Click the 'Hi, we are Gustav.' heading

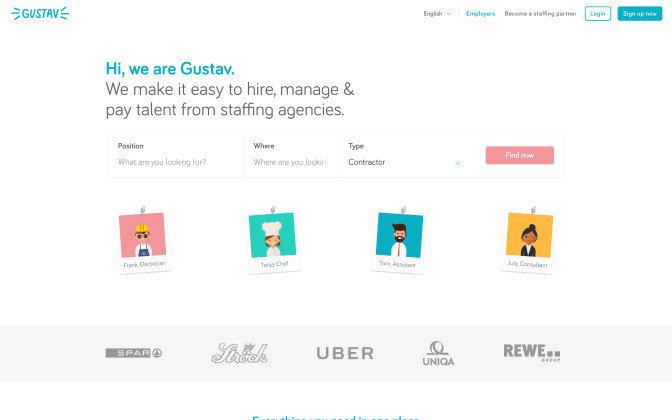click(170, 69)
